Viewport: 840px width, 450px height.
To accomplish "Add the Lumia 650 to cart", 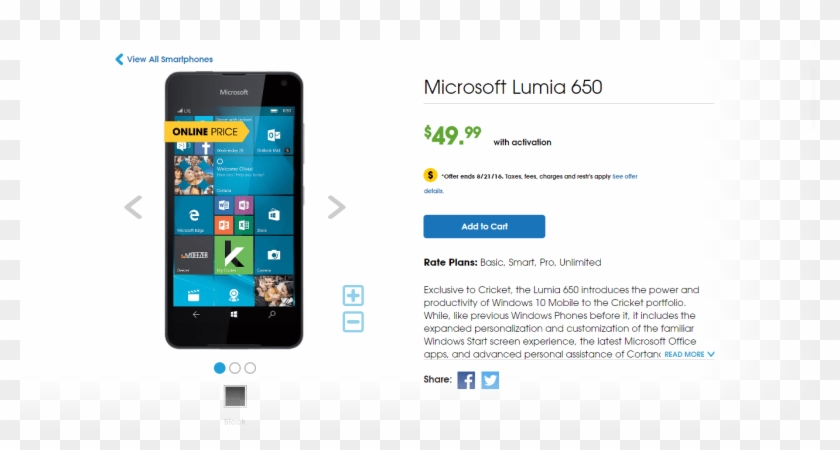I will pyautogui.click(x=484, y=227).
